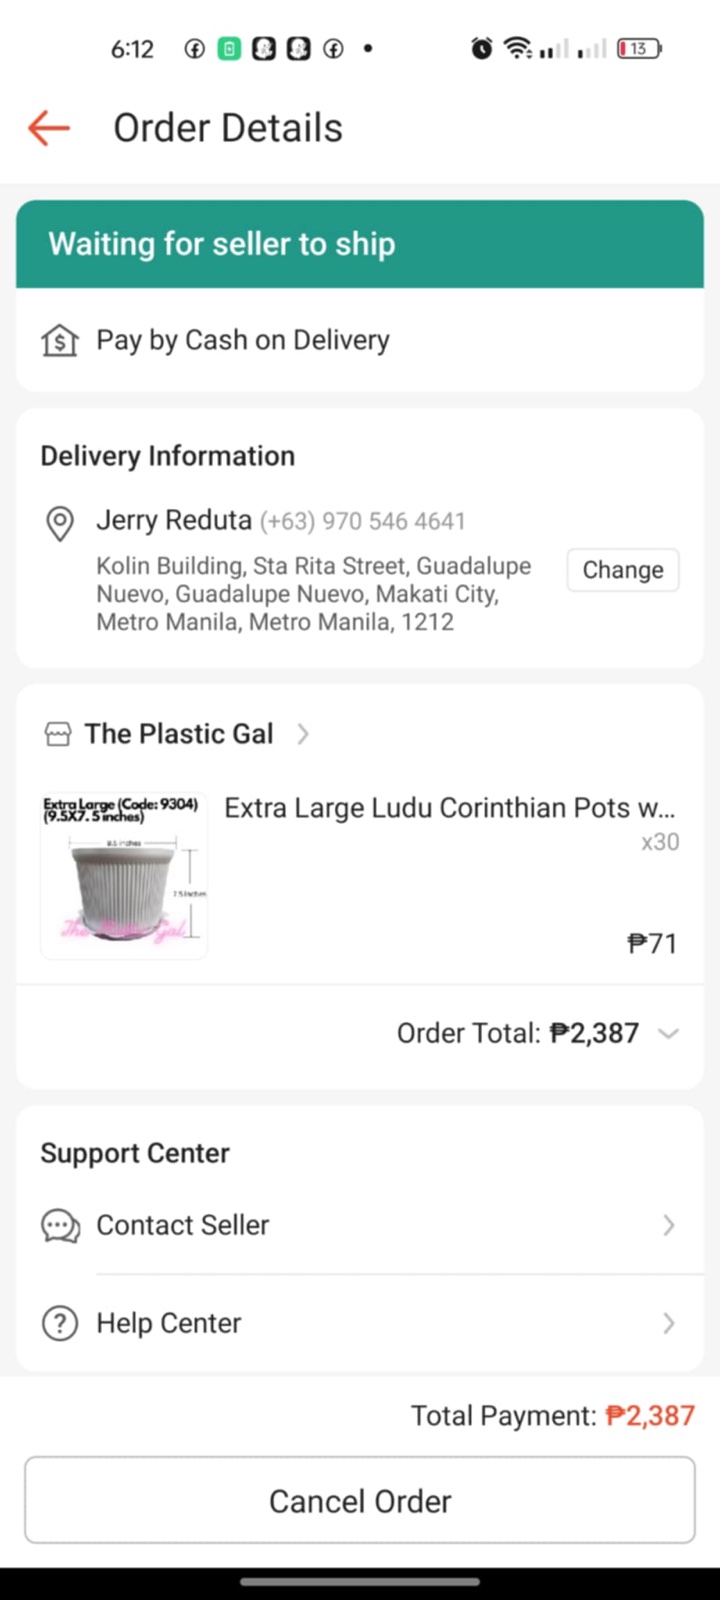Screen dimensions: 720x1600
Task: Expand the Order Total breakdown chevron
Action: point(668,1034)
